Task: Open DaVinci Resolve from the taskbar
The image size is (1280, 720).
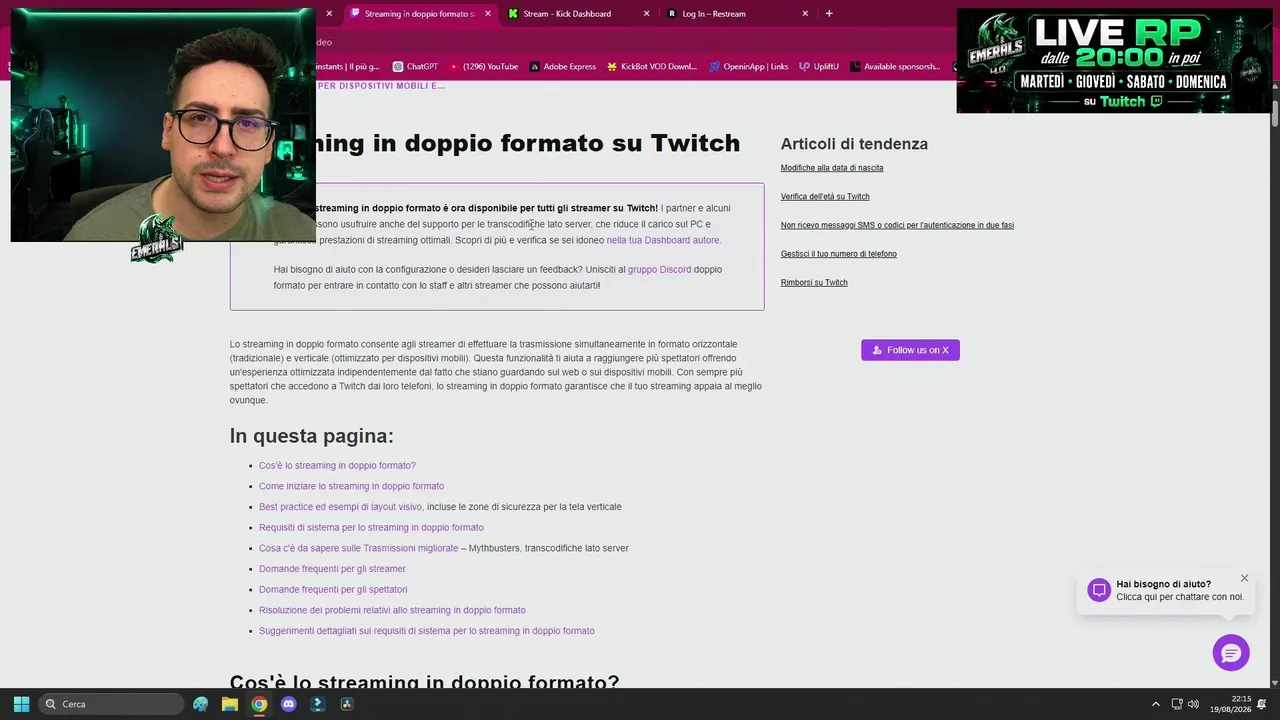Action: click(x=347, y=704)
